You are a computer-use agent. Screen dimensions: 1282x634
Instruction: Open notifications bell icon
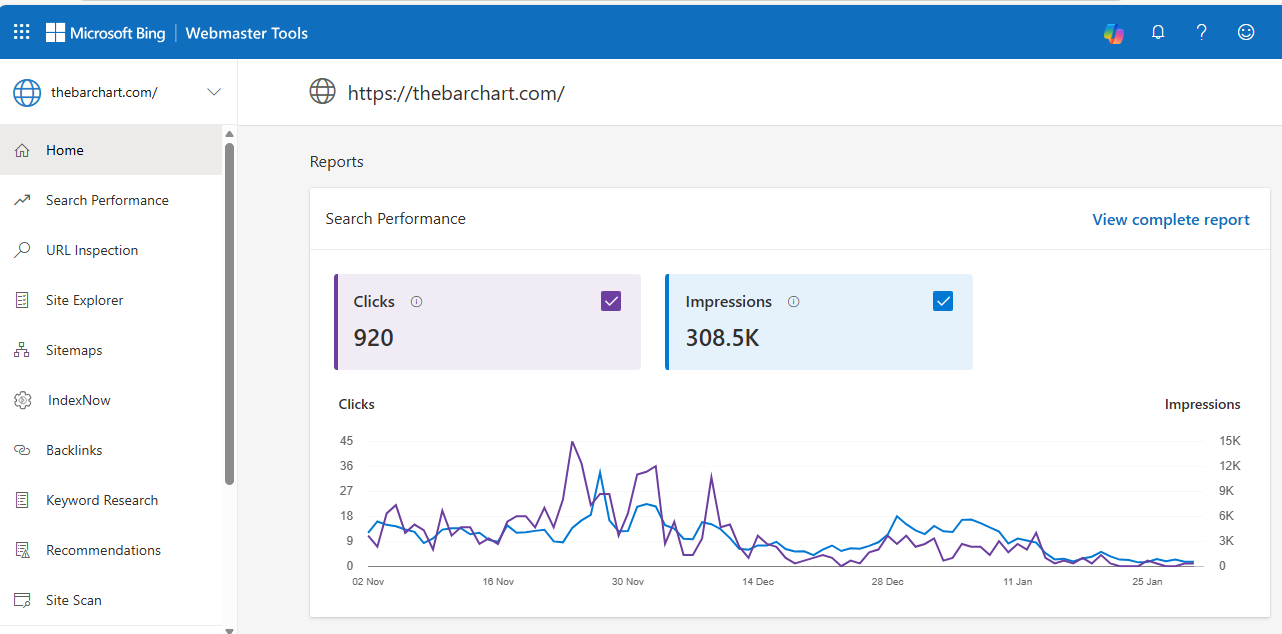[1158, 32]
